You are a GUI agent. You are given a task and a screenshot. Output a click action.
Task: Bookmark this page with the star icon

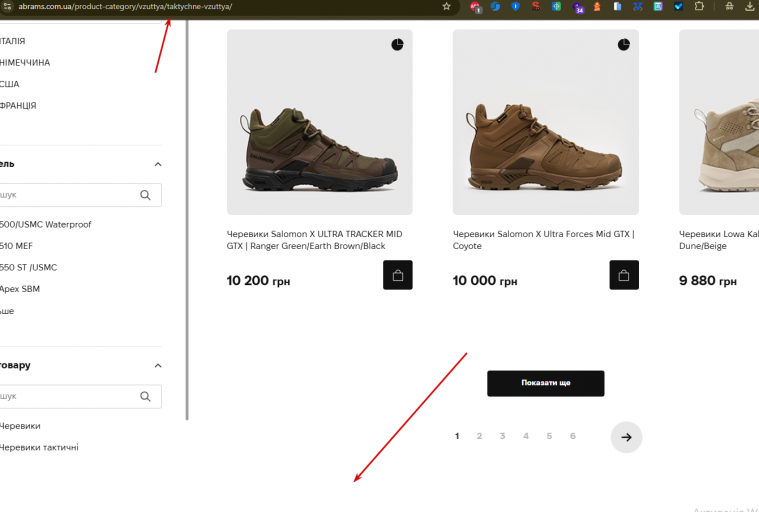pos(446,6)
